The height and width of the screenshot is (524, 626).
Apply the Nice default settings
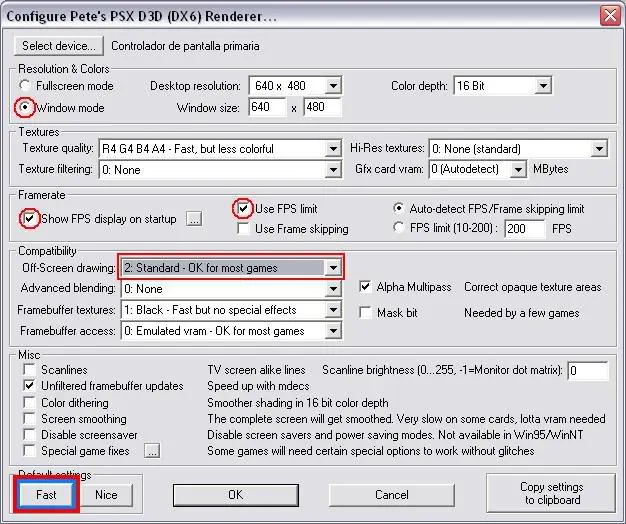tap(106, 495)
